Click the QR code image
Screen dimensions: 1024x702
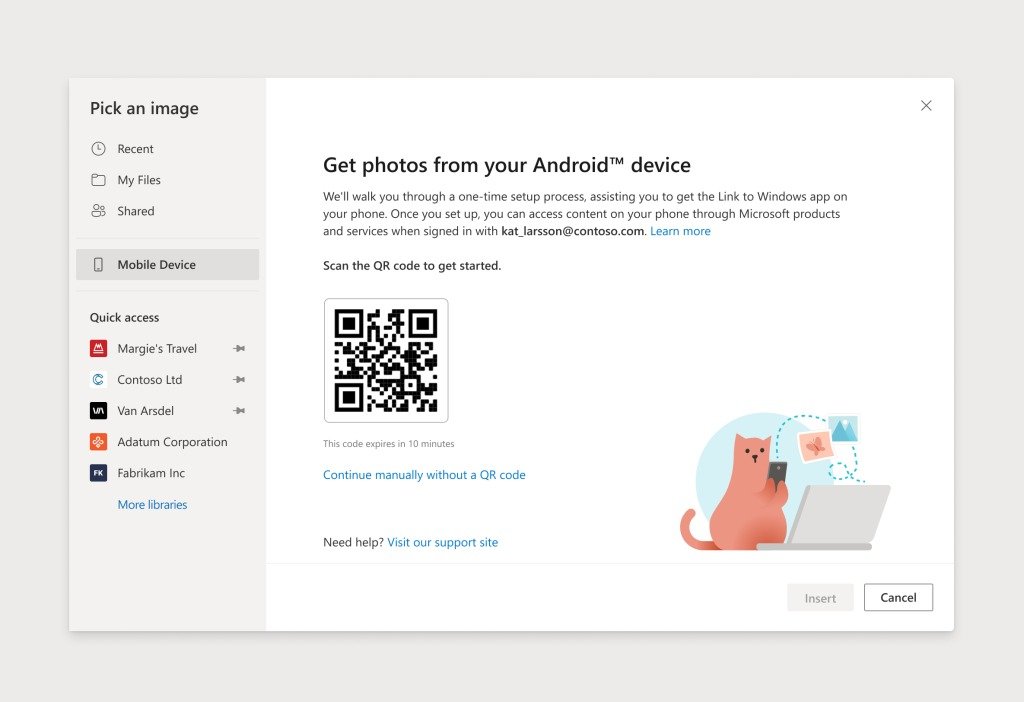(386, 360)
